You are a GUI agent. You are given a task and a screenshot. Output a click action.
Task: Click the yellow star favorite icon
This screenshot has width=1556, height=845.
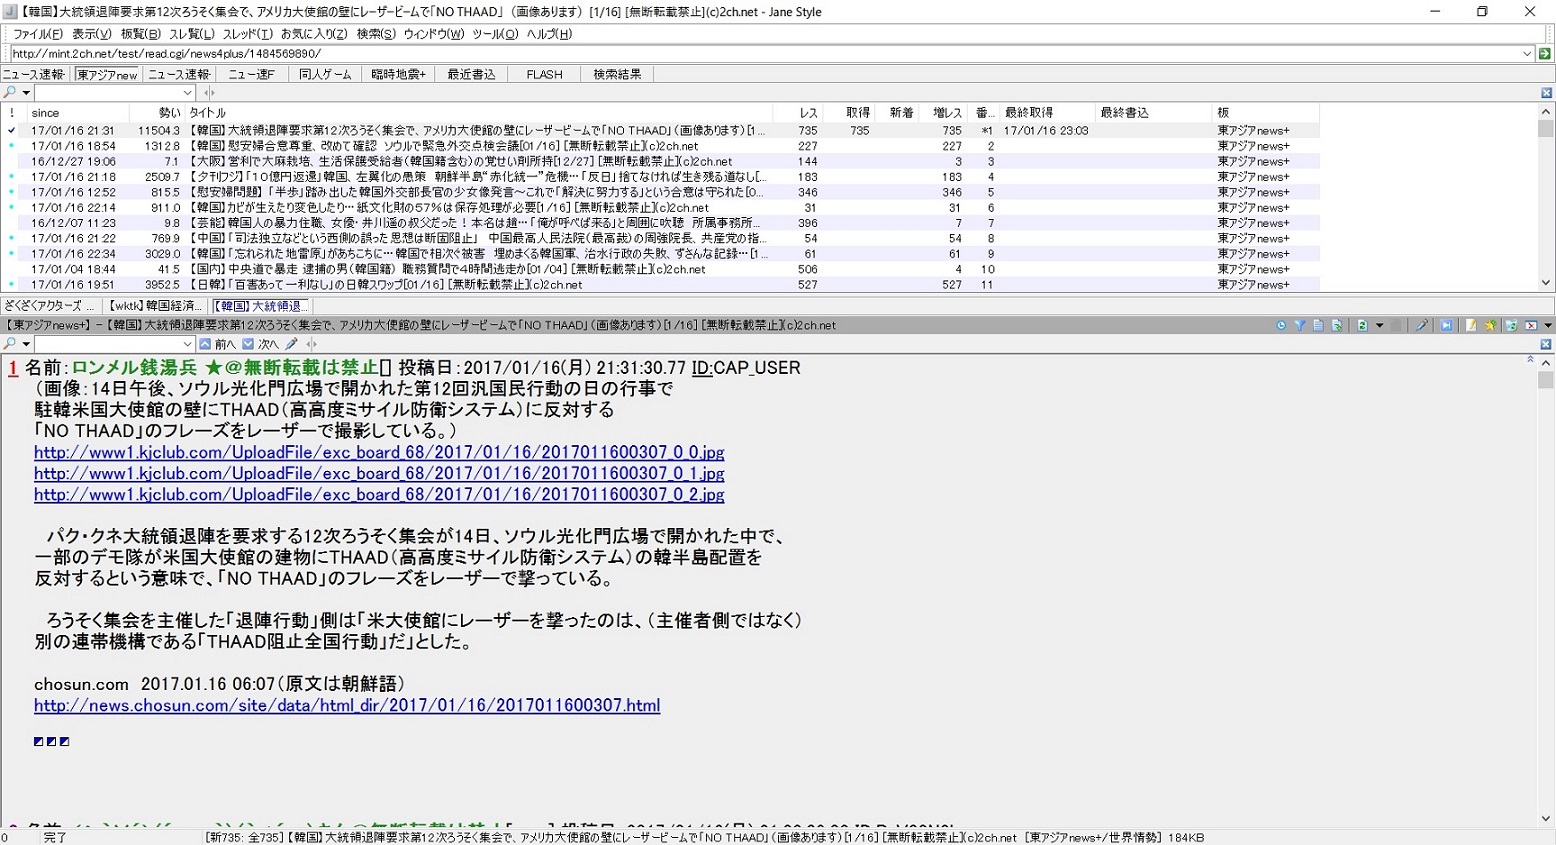tap(1490, 325)
